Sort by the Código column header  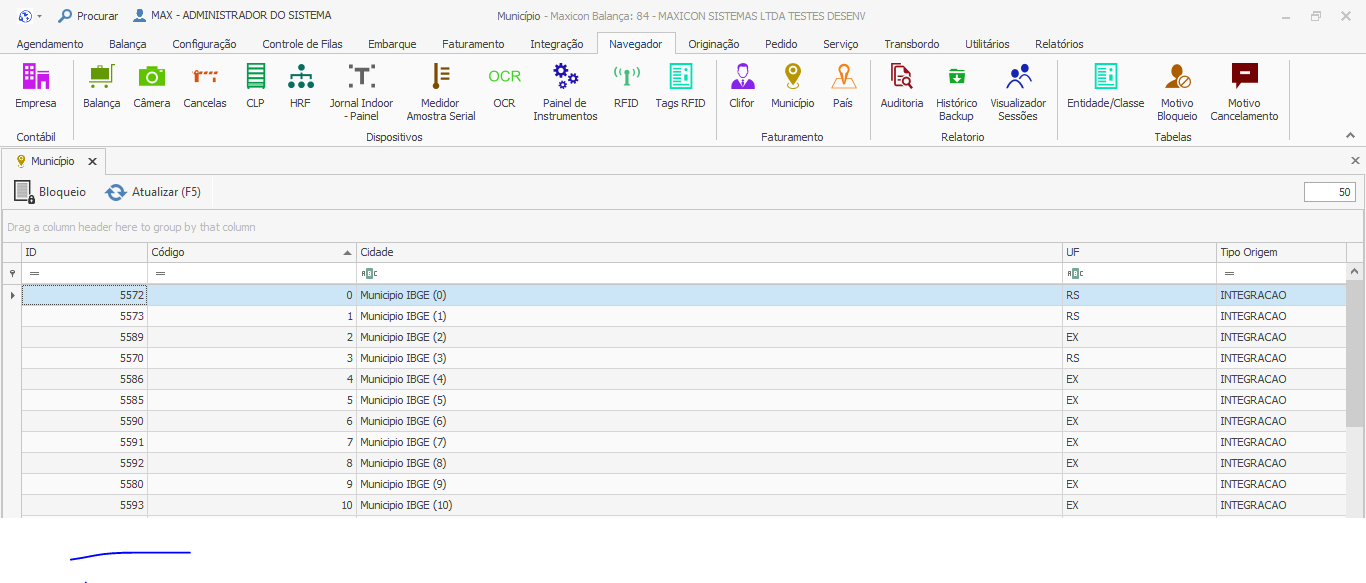pyautogui.click(x=252, y=252)
